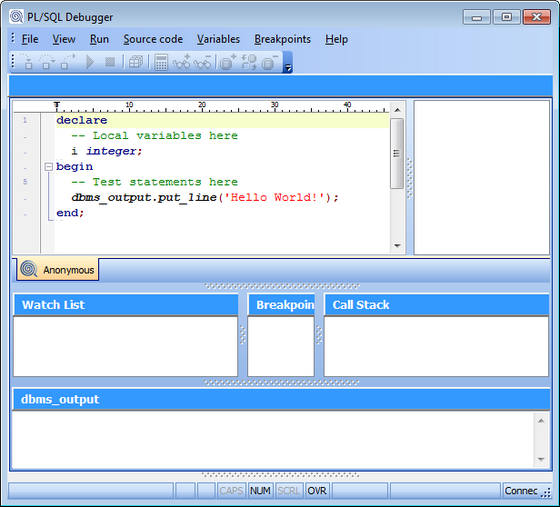Start debugging with the Run play icon
Screen dimensions: 560x507
(x=90, y=62)
